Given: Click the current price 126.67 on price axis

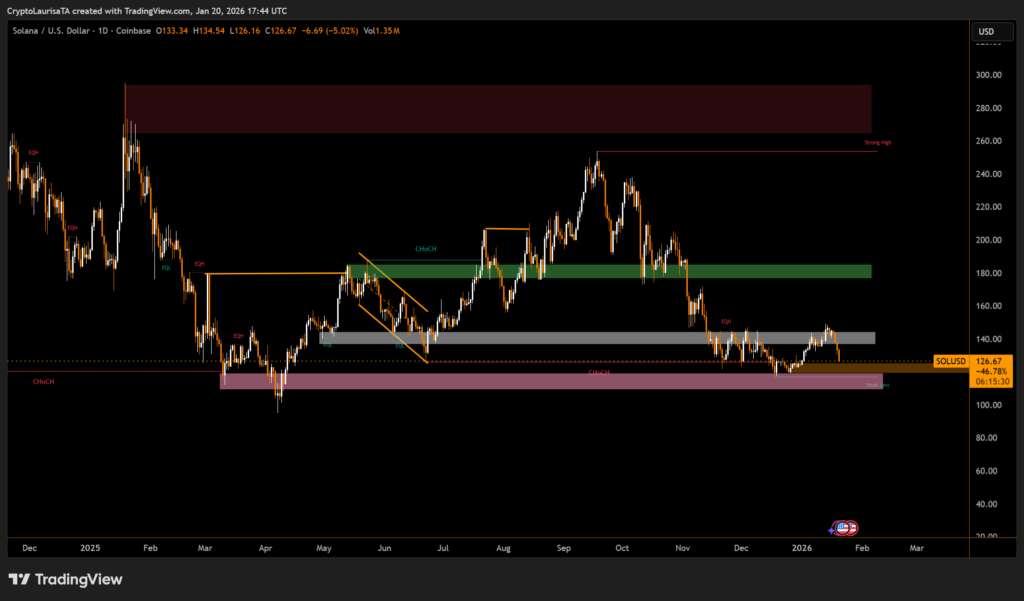Looking at the screenshot, I should (989, 360).
